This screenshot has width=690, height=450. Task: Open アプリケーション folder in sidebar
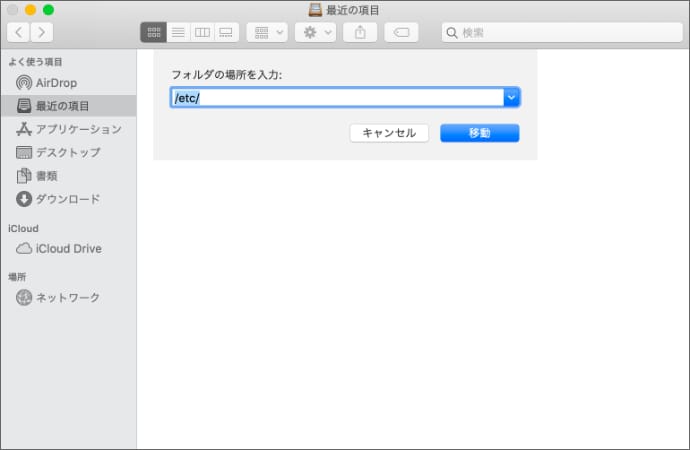click(x=78, y=129)
